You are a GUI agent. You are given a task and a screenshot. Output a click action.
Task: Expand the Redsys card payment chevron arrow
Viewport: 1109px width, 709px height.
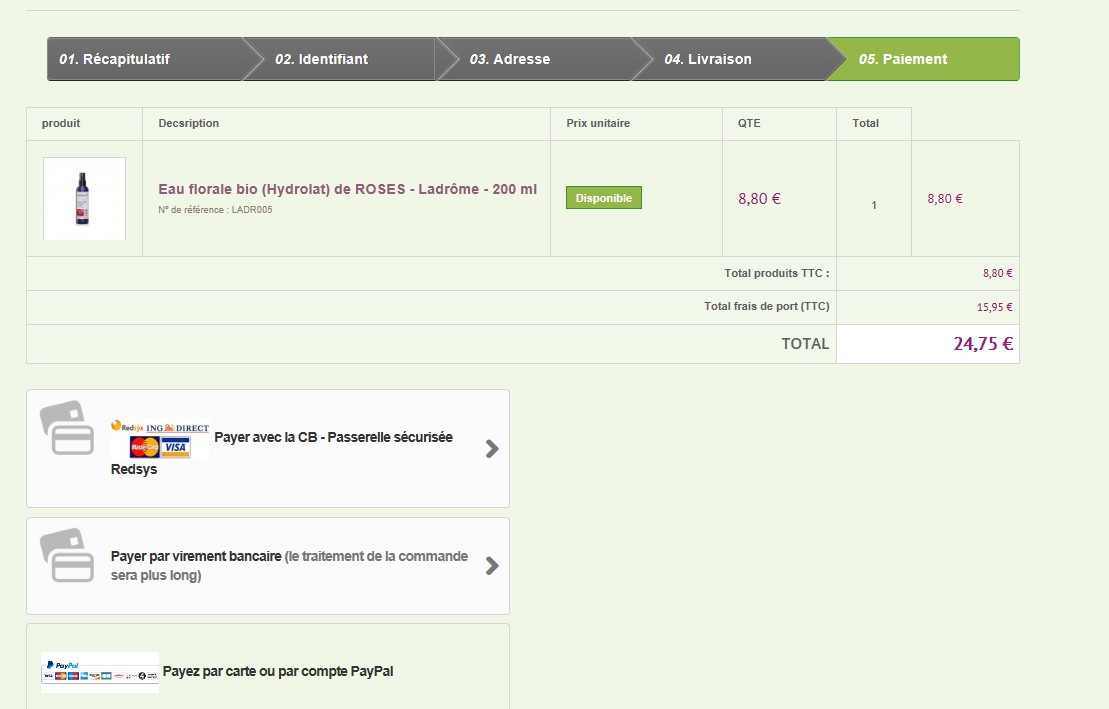491,449
